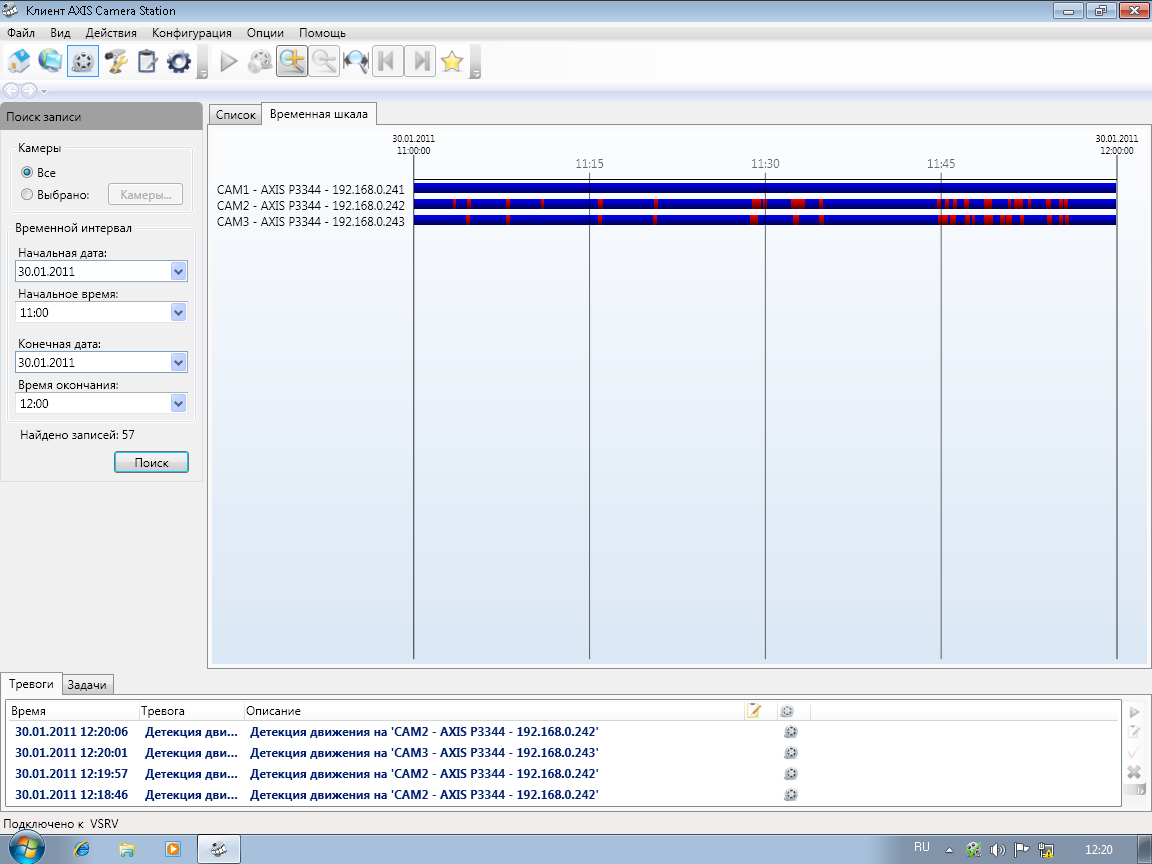Click the yellow star bookmark icon

452,62
